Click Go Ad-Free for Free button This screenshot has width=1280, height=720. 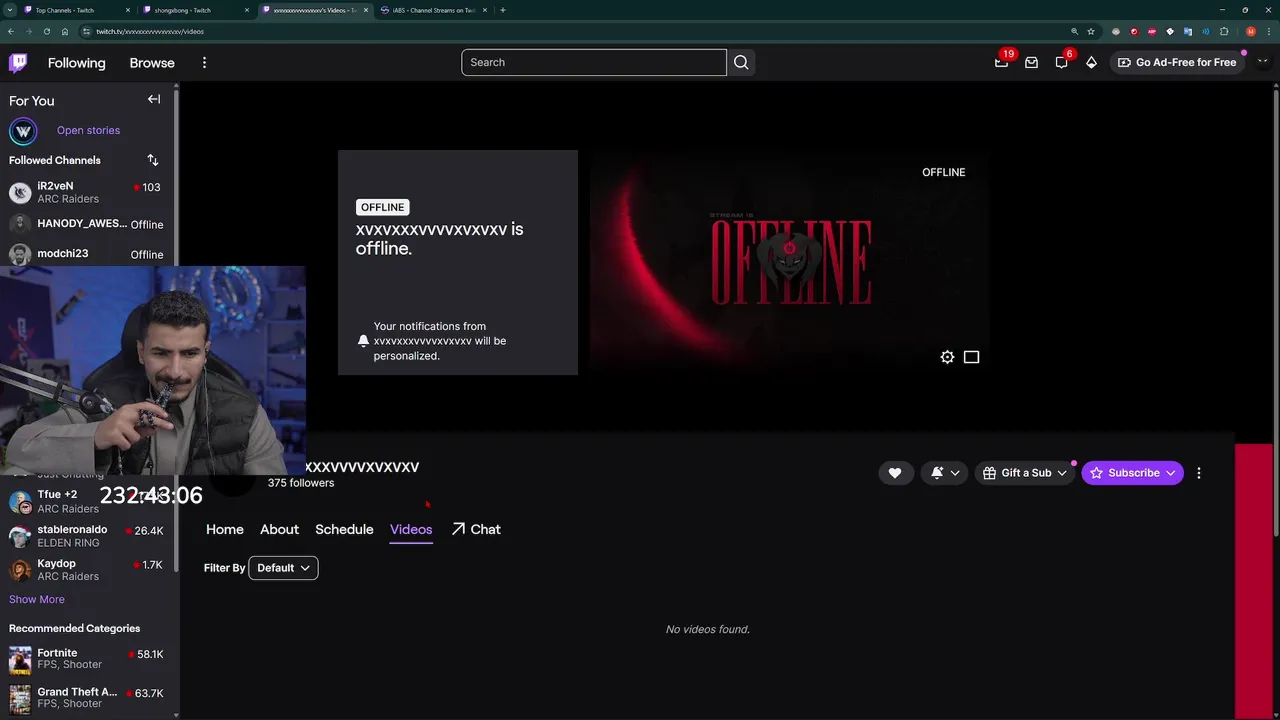pos(1176,62)
